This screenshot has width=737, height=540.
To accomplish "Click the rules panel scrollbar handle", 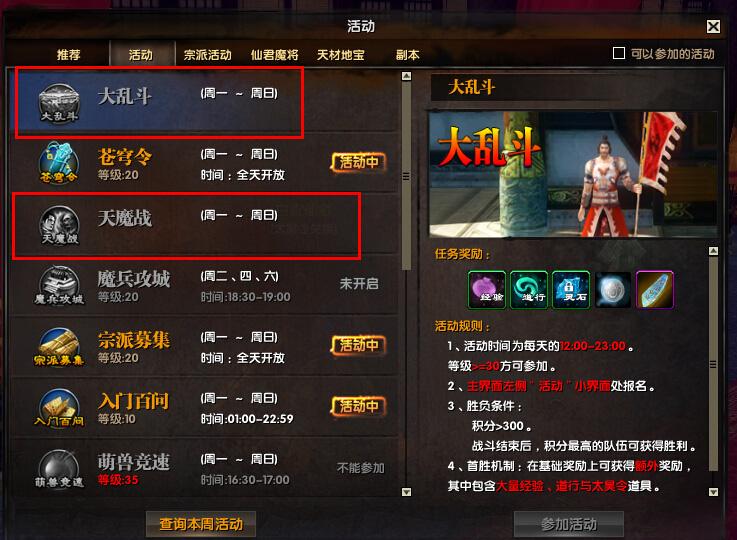I will [x=713, y=364].
